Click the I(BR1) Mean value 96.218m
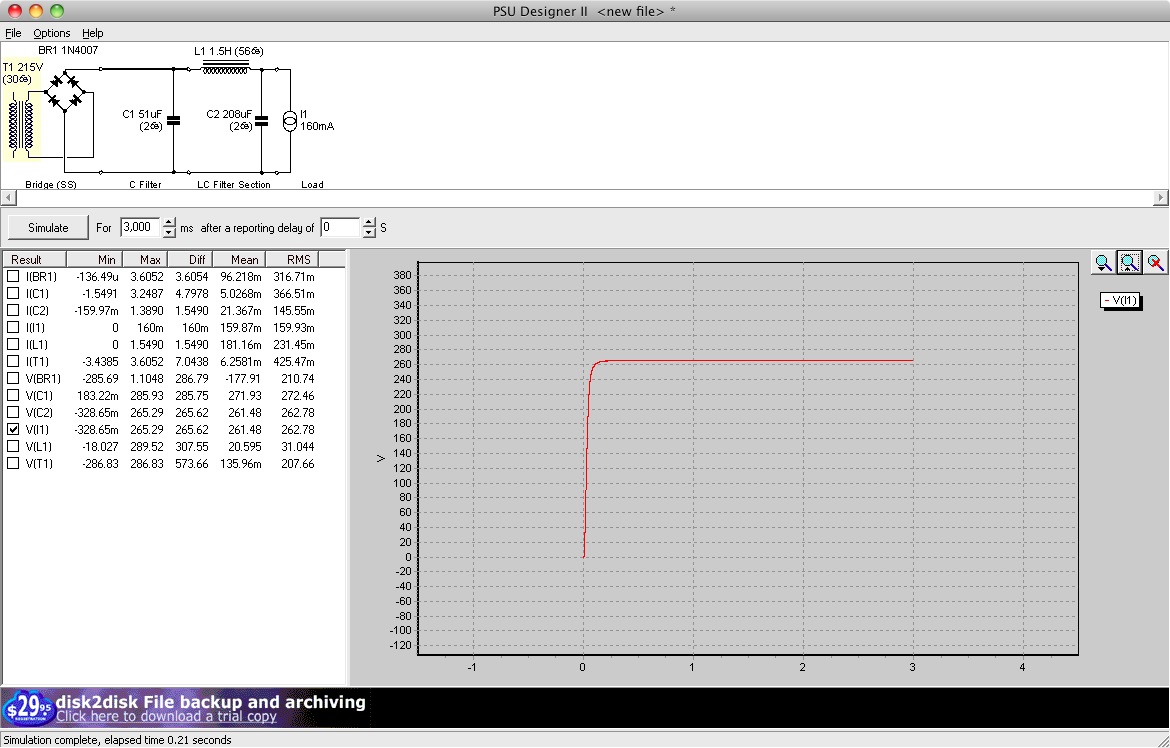This screenshot has width=1170, height=748. click(240, 277)
